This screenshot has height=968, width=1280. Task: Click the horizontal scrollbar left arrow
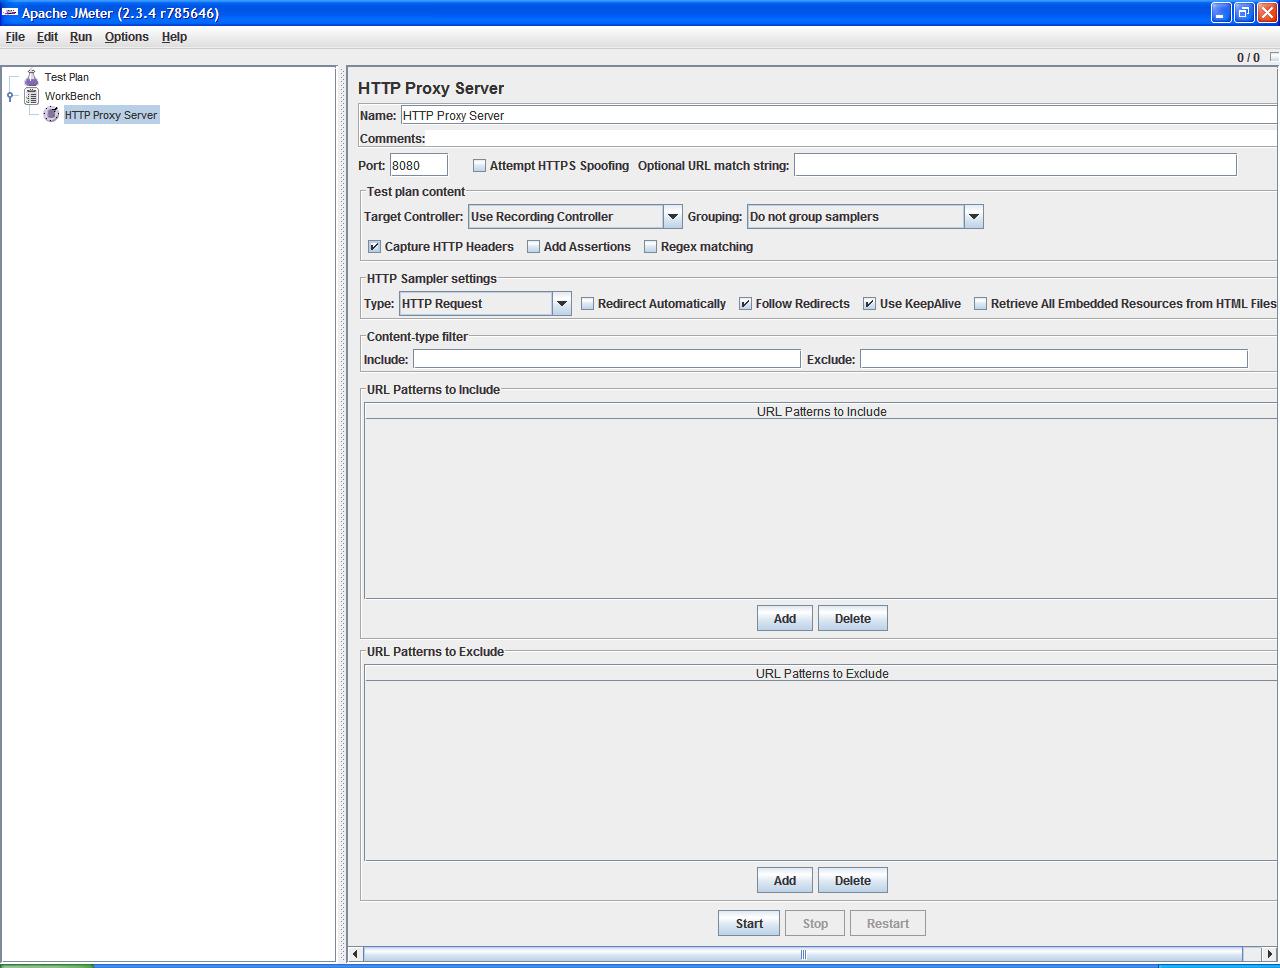355,954
